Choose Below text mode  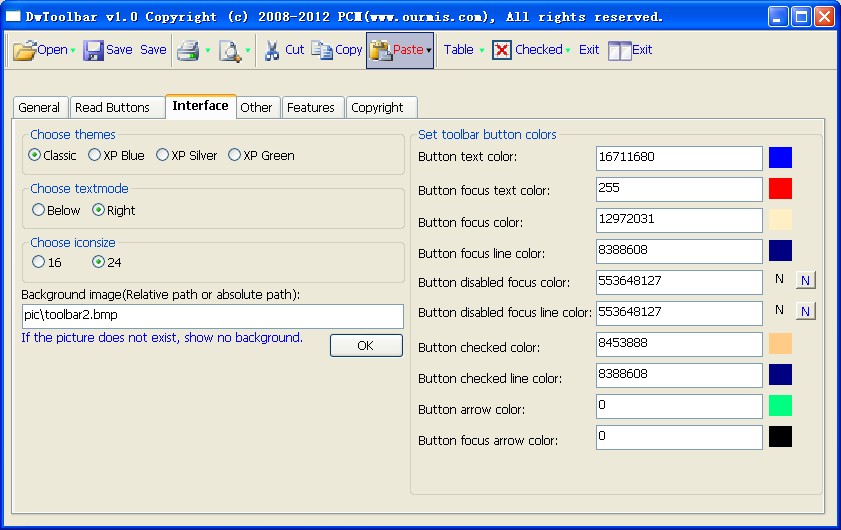click(38, 210)
